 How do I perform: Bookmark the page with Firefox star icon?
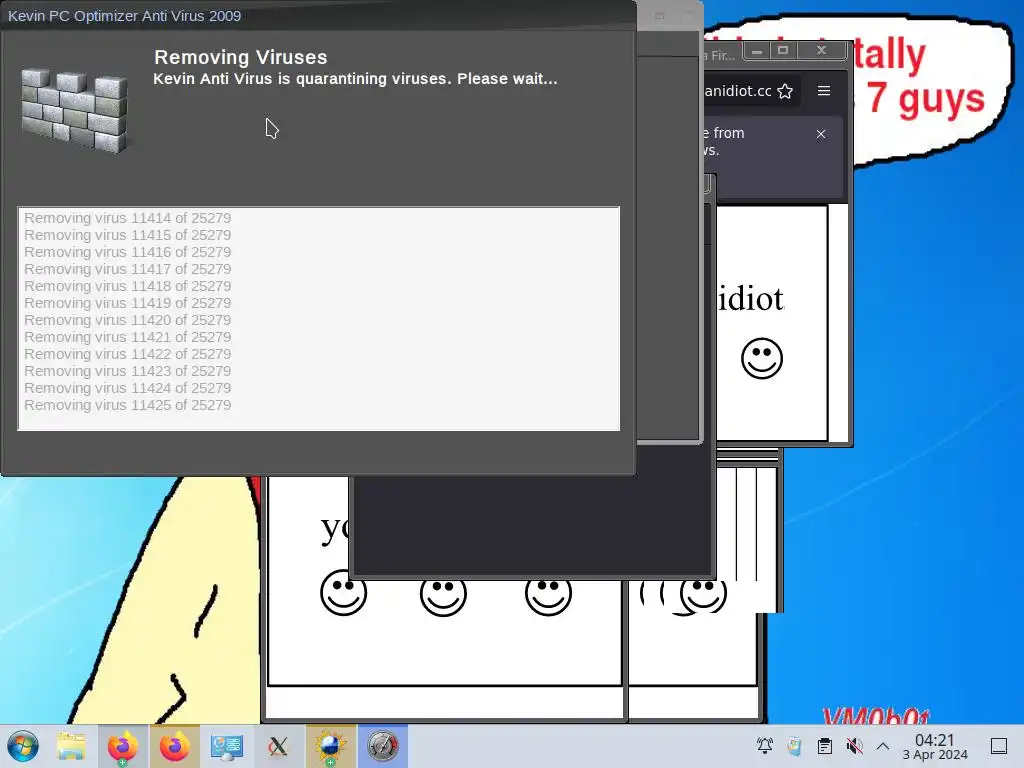[786, 91]
